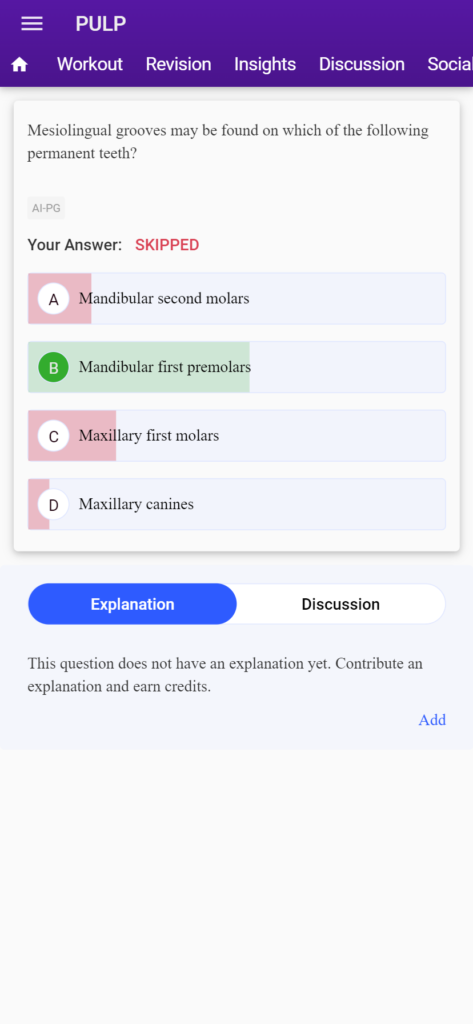473x1024 pixels.
Task: Open the Insights tab
Action: [265, 64]
